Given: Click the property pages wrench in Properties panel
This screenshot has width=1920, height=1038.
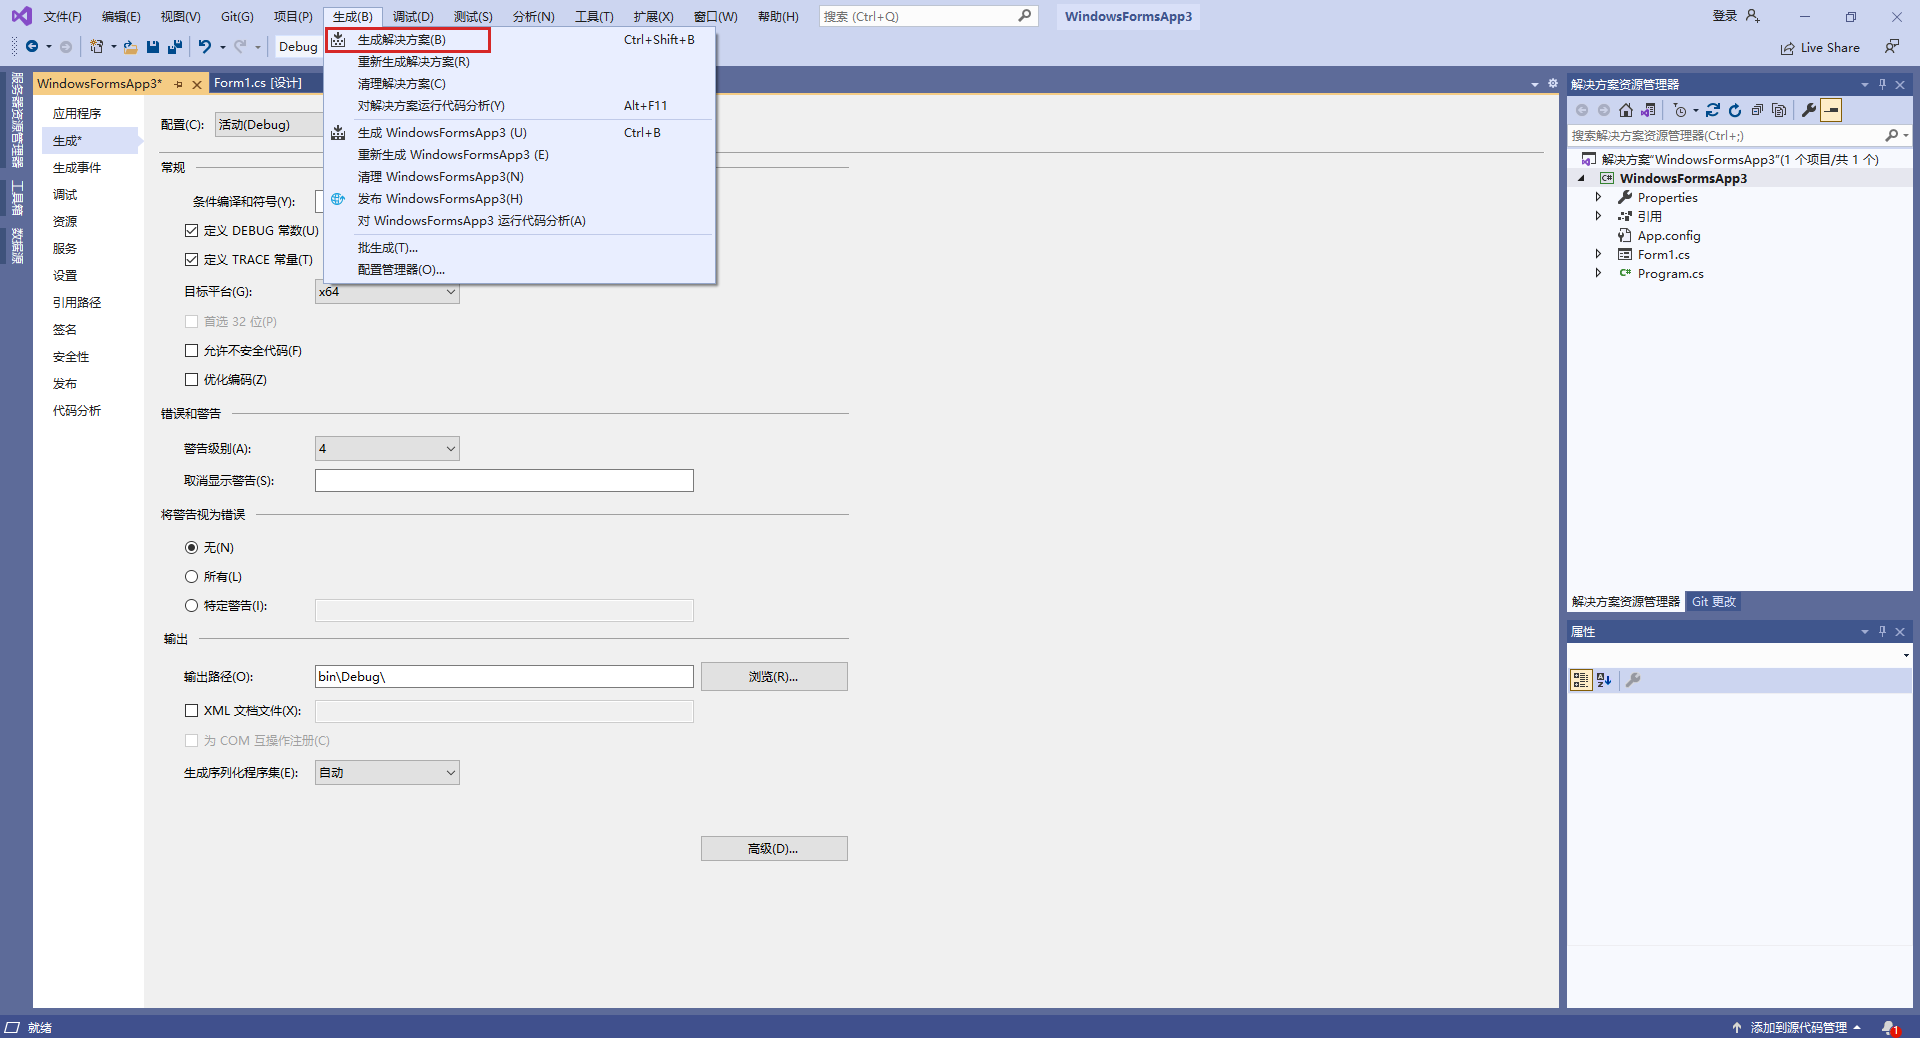Looking at the screenshot, I should 1633,680.
